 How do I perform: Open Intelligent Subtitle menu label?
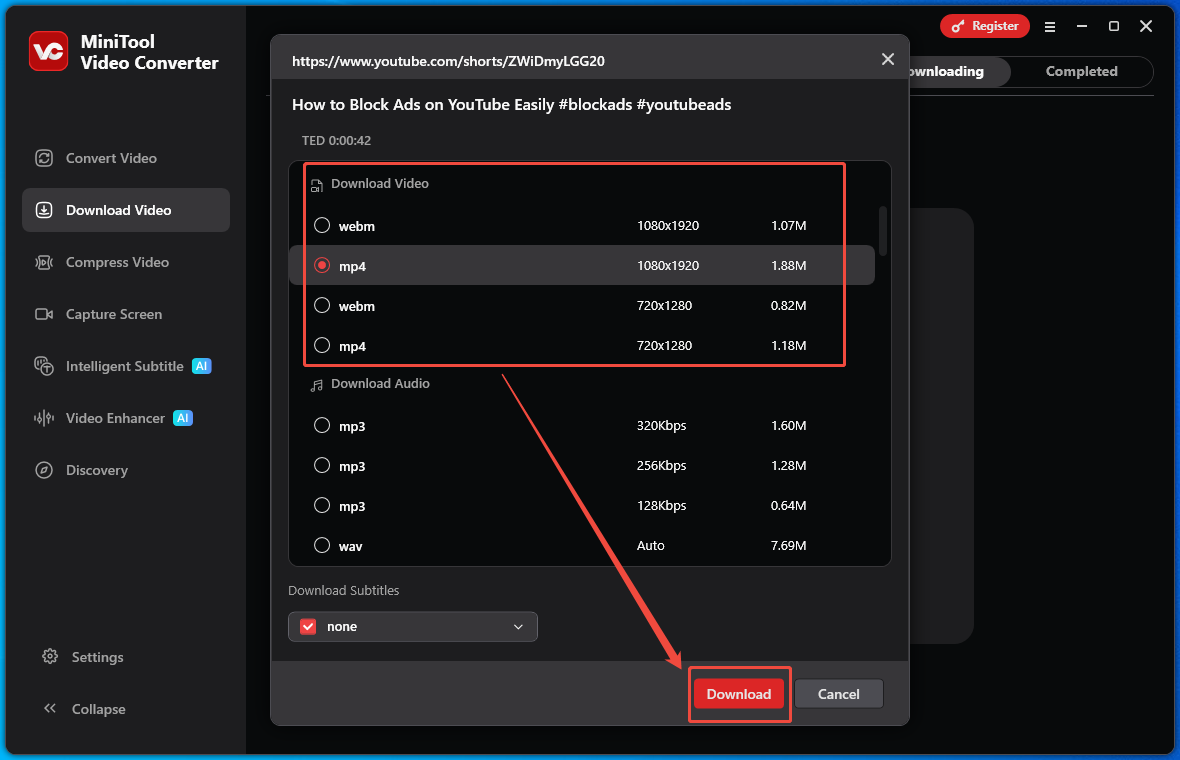pos(125,366)
